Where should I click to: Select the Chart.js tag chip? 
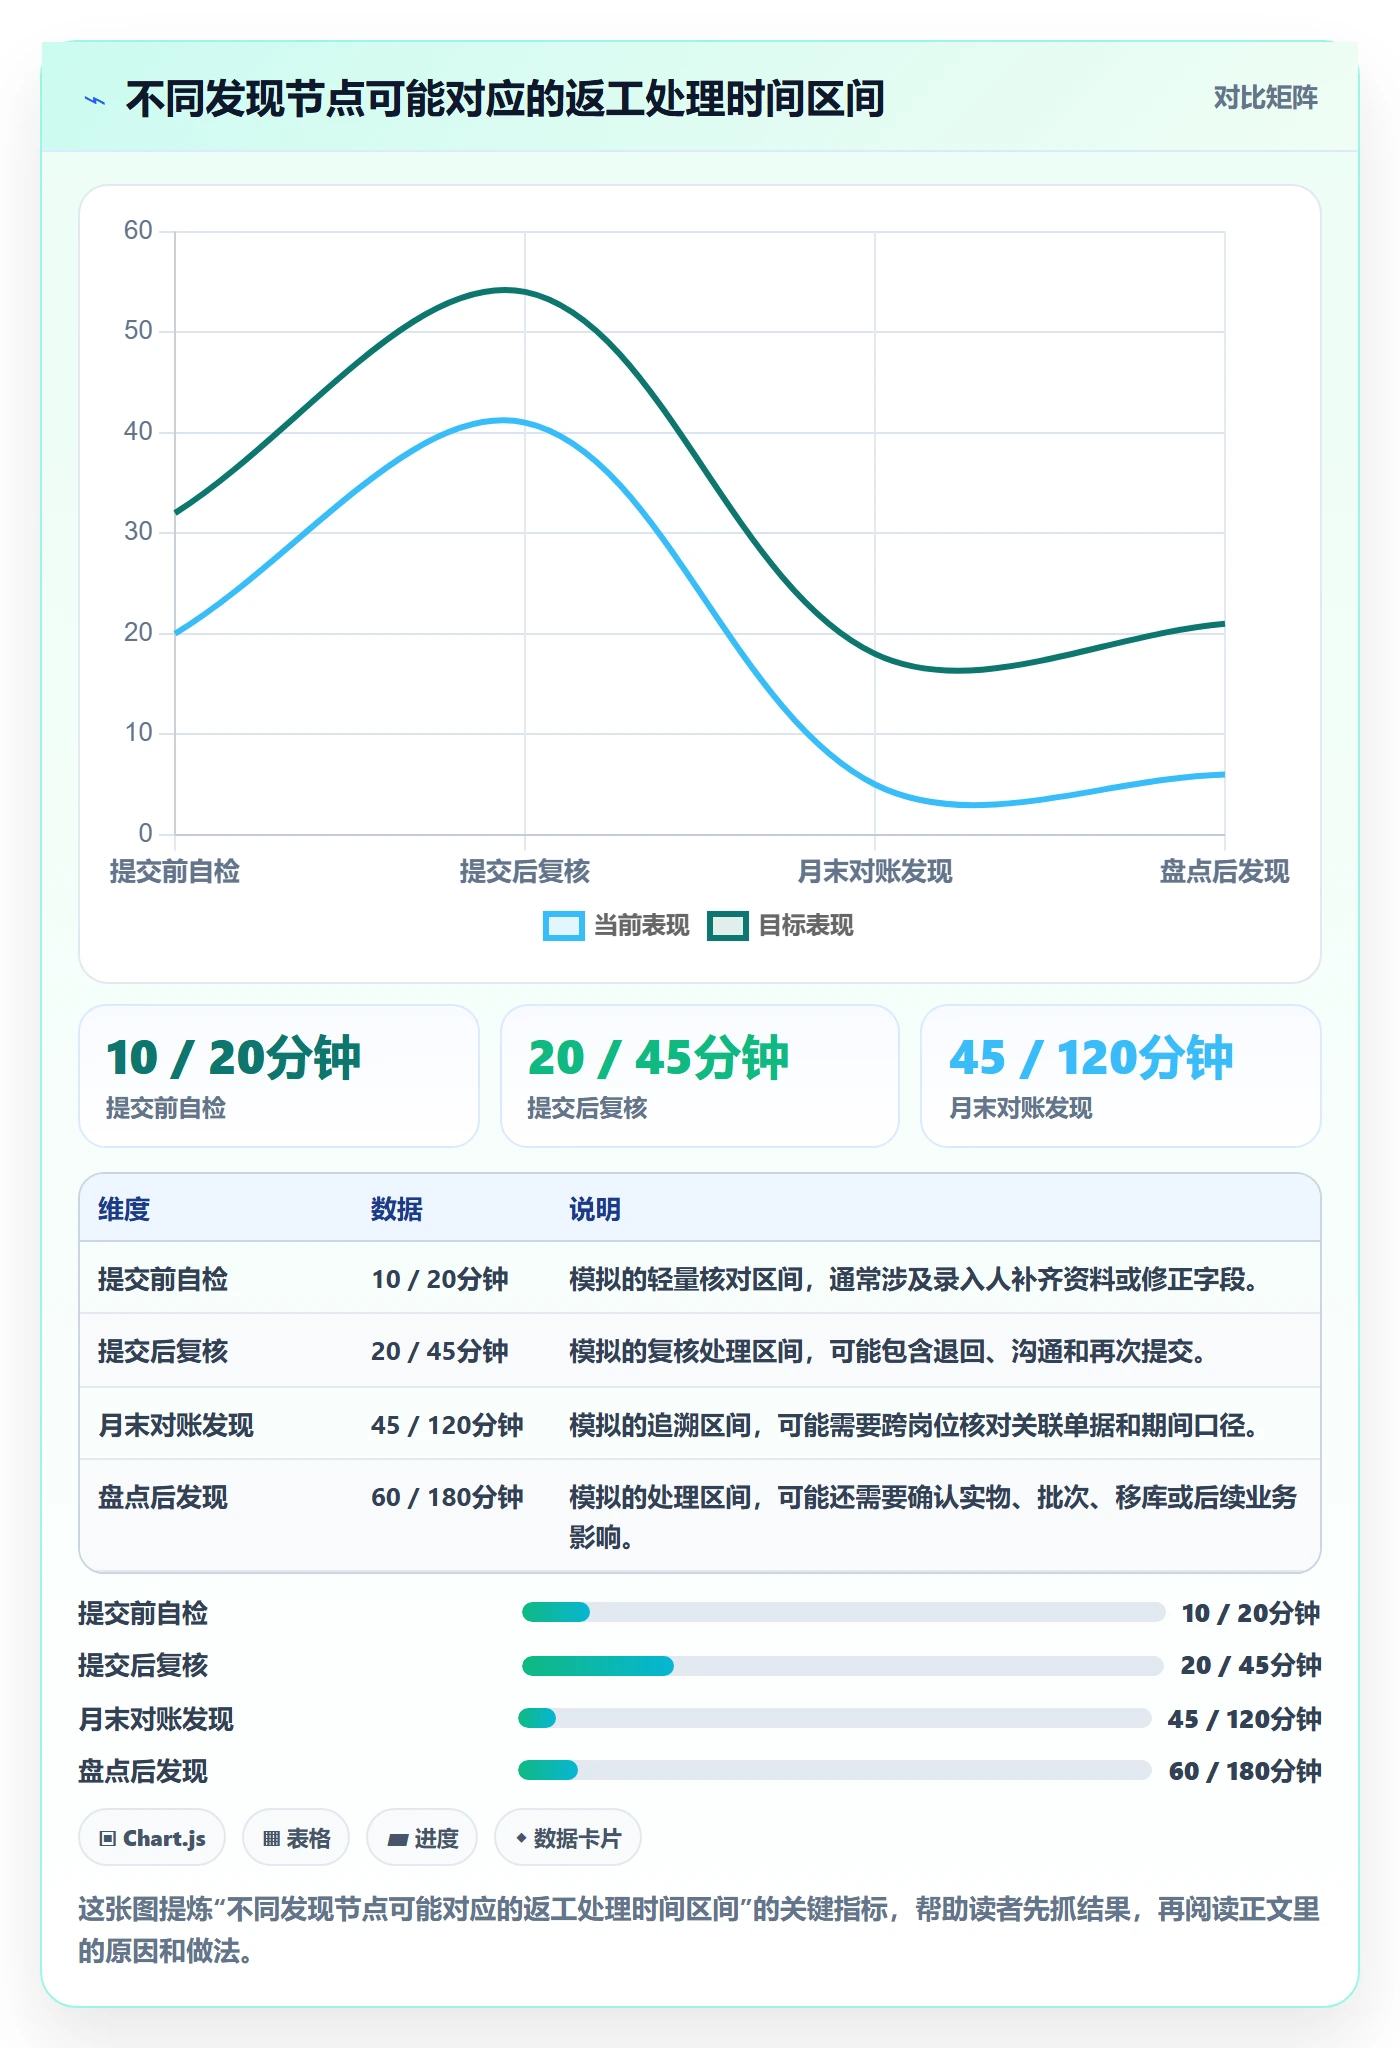[152, 1838]
